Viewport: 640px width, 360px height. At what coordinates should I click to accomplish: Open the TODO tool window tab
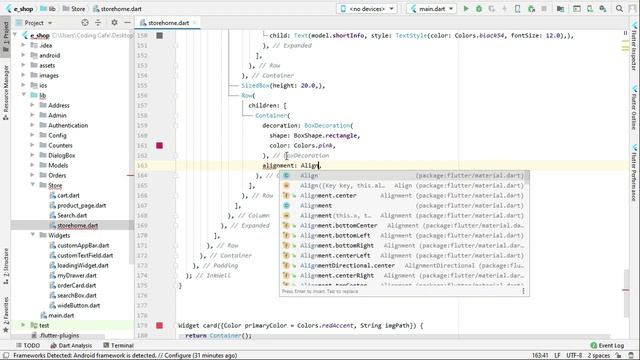pyautogui.click(x=28, y=345)
